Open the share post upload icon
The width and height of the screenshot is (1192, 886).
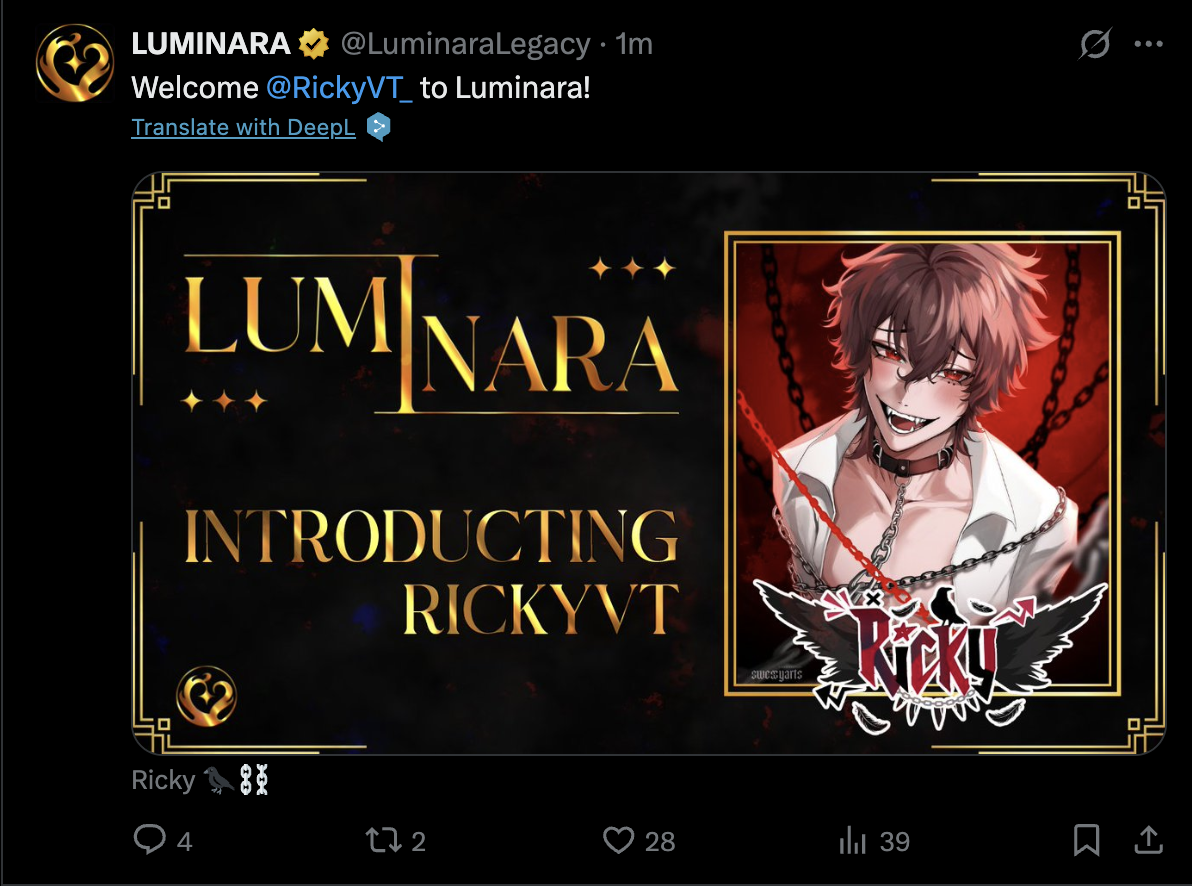[1149, 840]
